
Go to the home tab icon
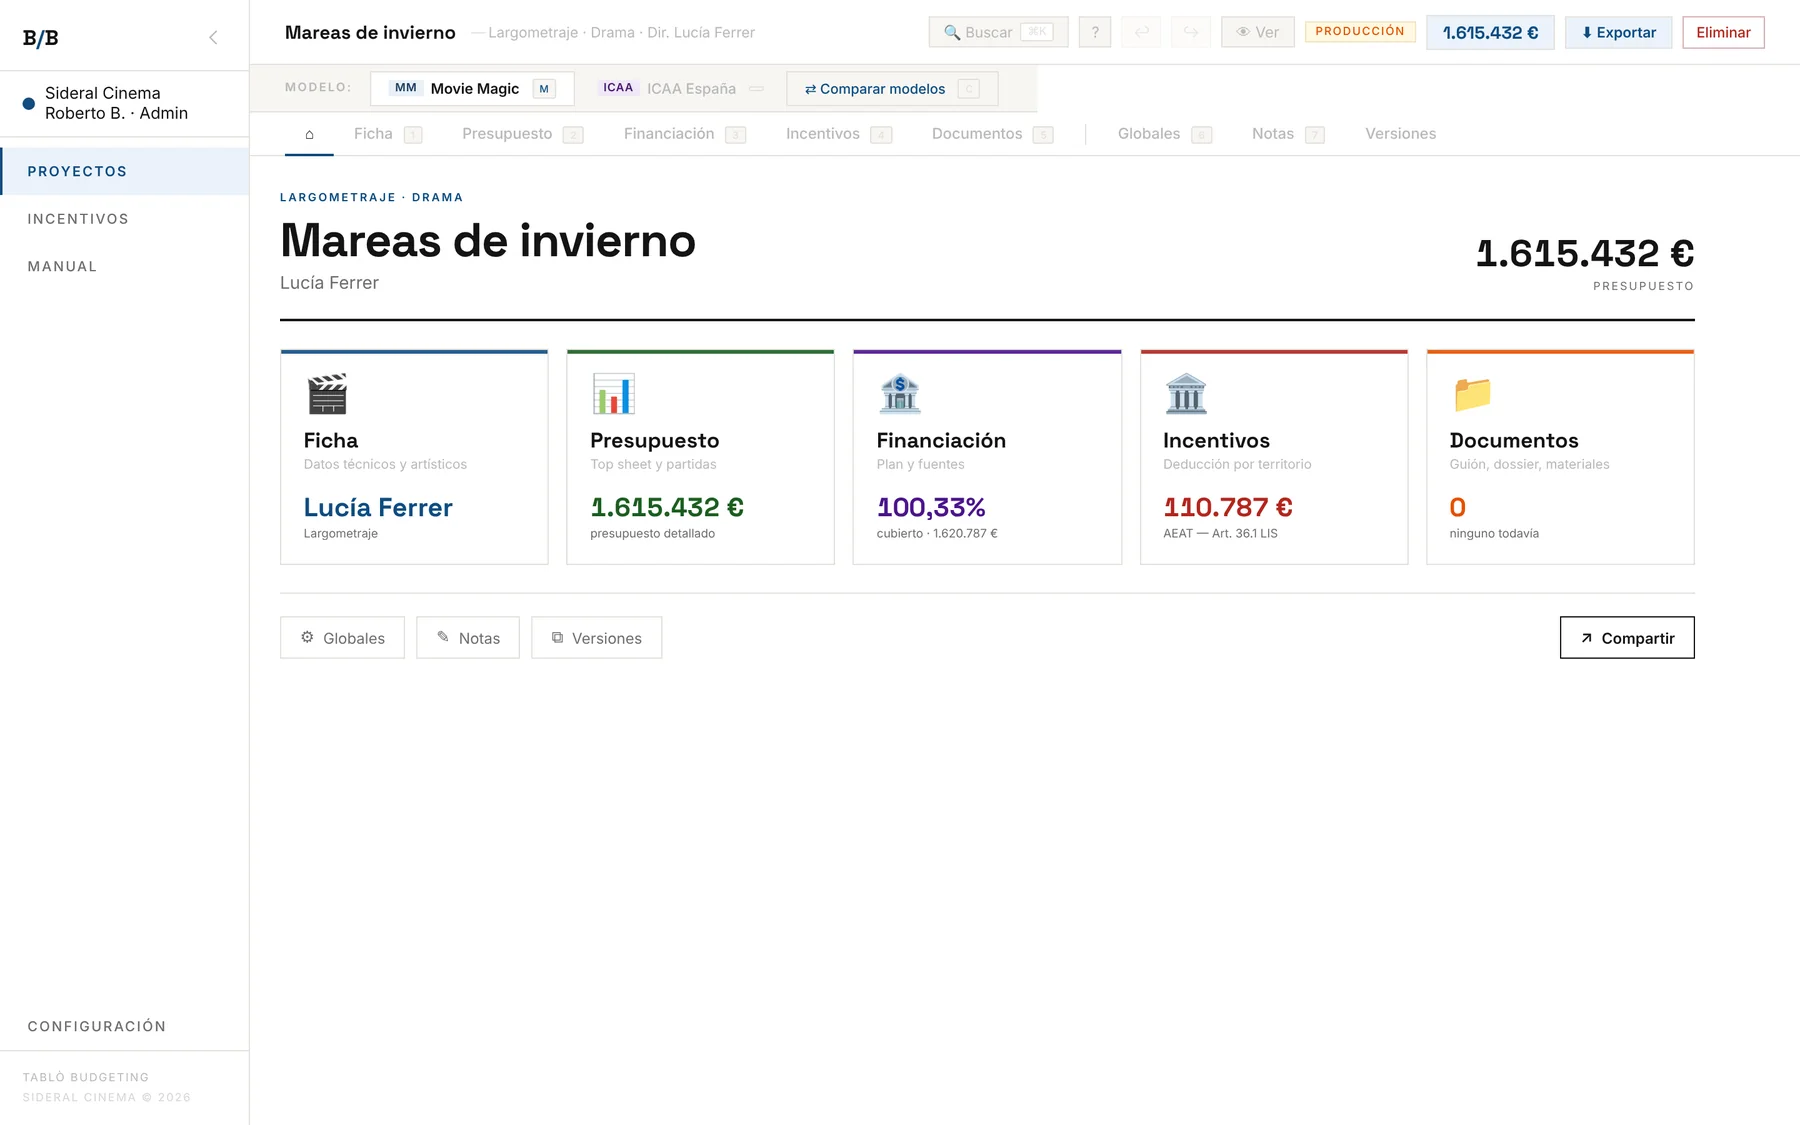click(309, 134)
